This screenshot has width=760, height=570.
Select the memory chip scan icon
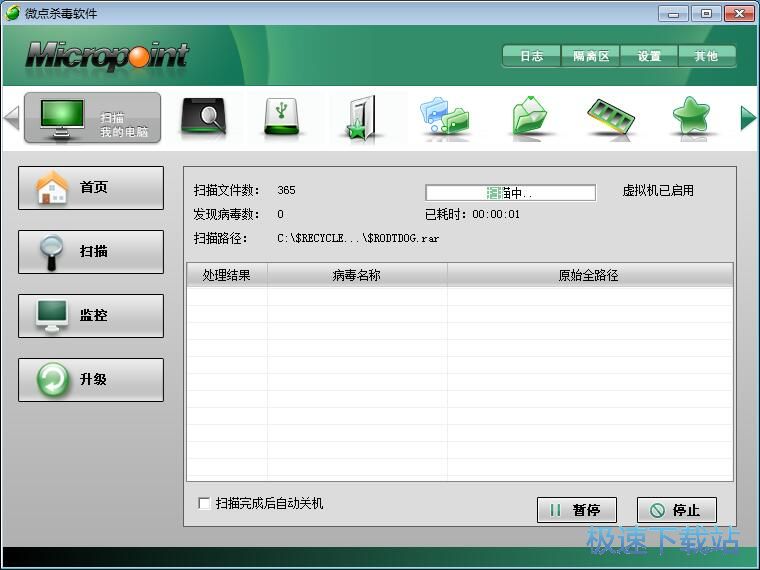pyautogui.click(x=610, y=118)
